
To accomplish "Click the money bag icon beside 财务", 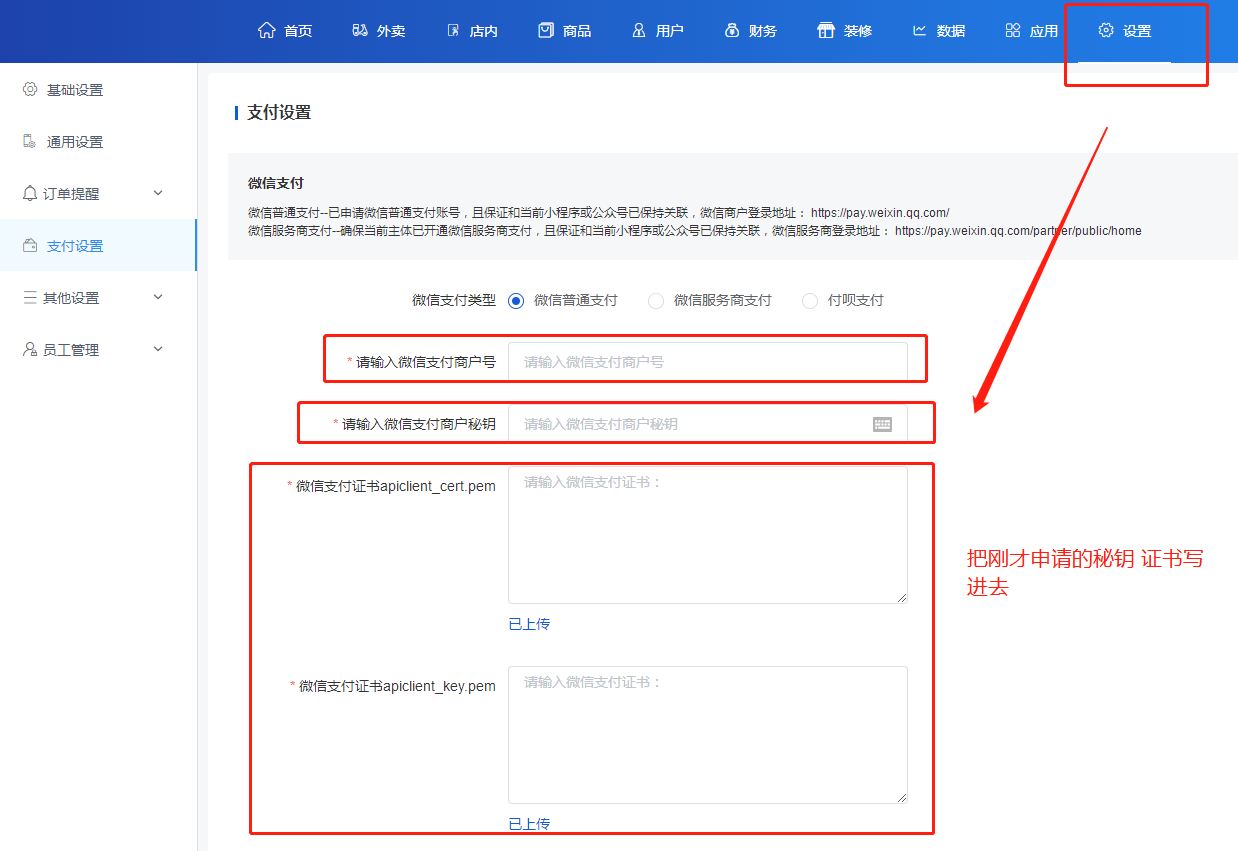I will 732,30.
